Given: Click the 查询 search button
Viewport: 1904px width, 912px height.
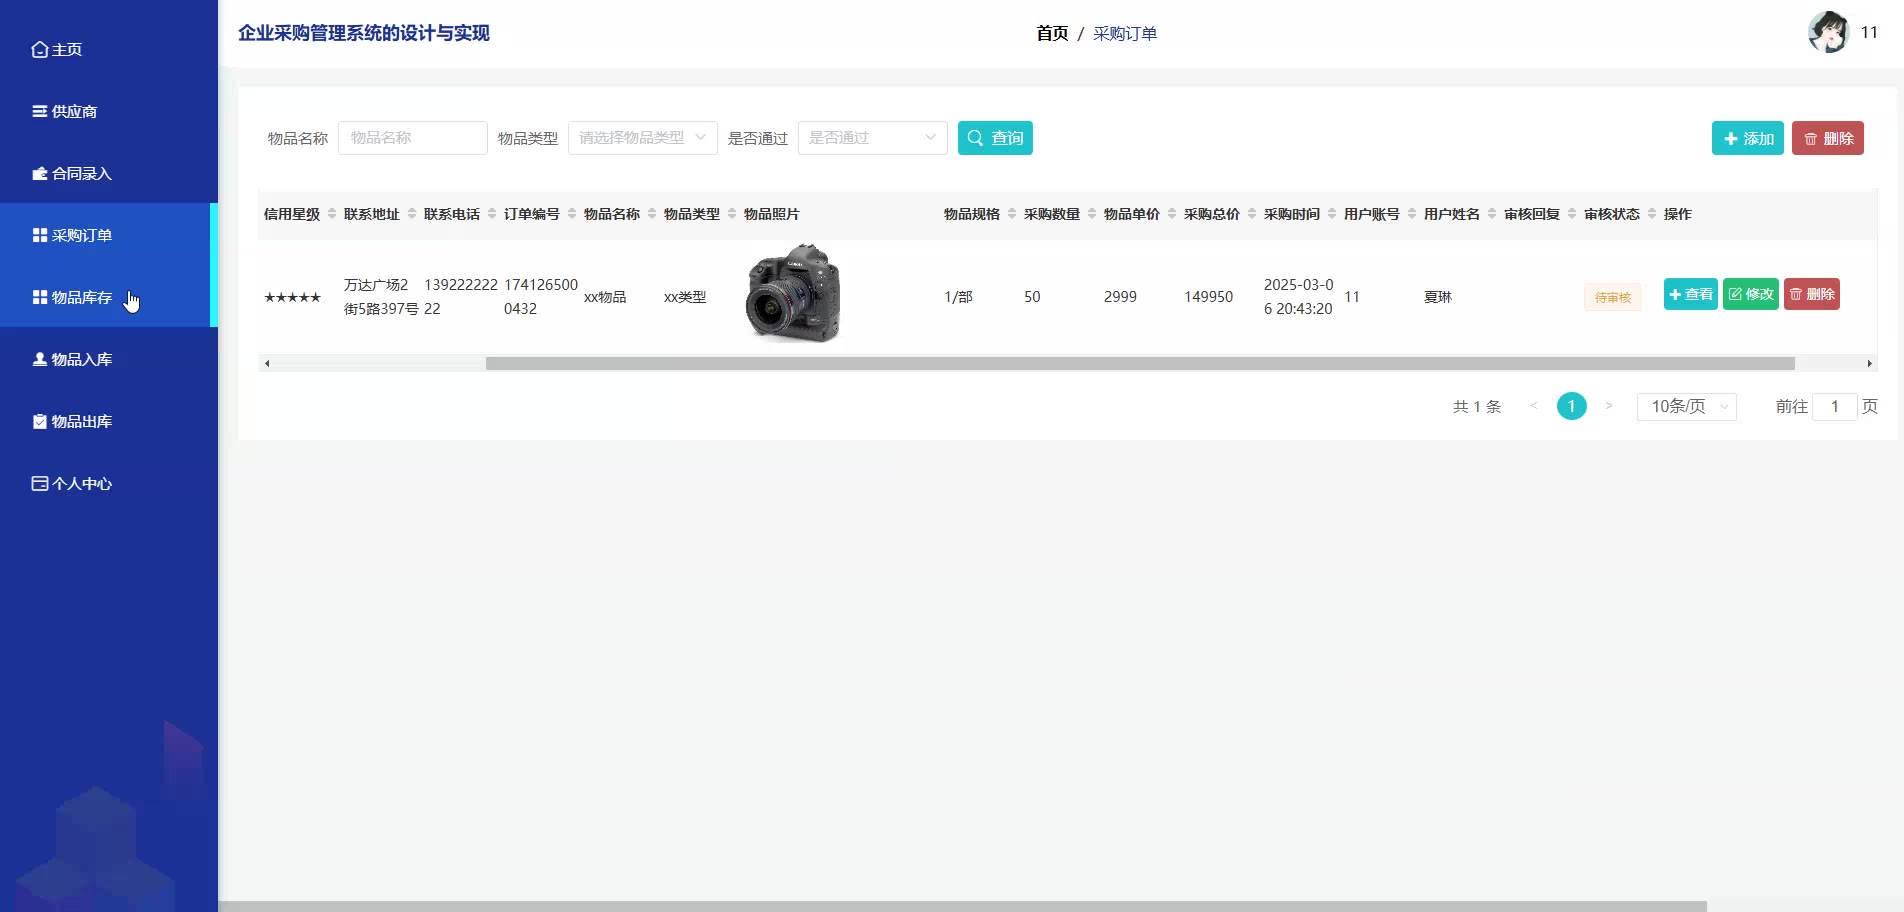Looking at the screenshot, I should point(995,138).
